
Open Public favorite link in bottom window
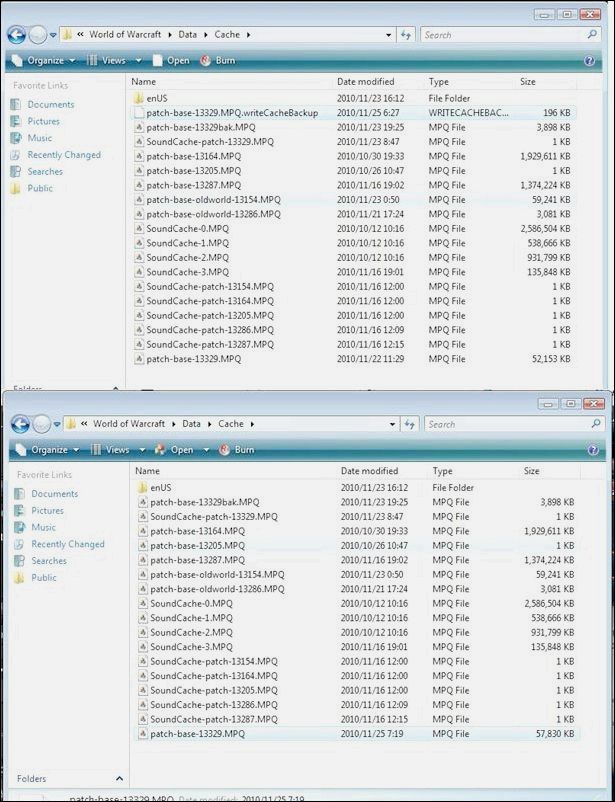[44, 577]
